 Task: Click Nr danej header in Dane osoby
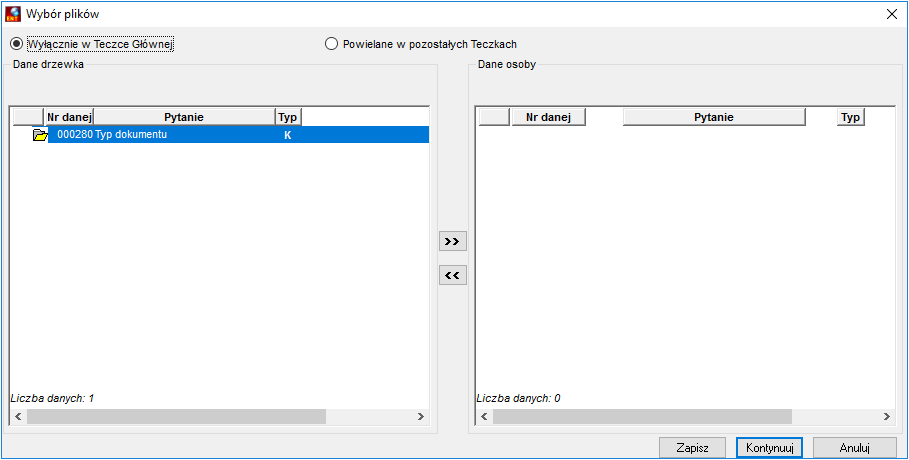(x=548, y=117)
